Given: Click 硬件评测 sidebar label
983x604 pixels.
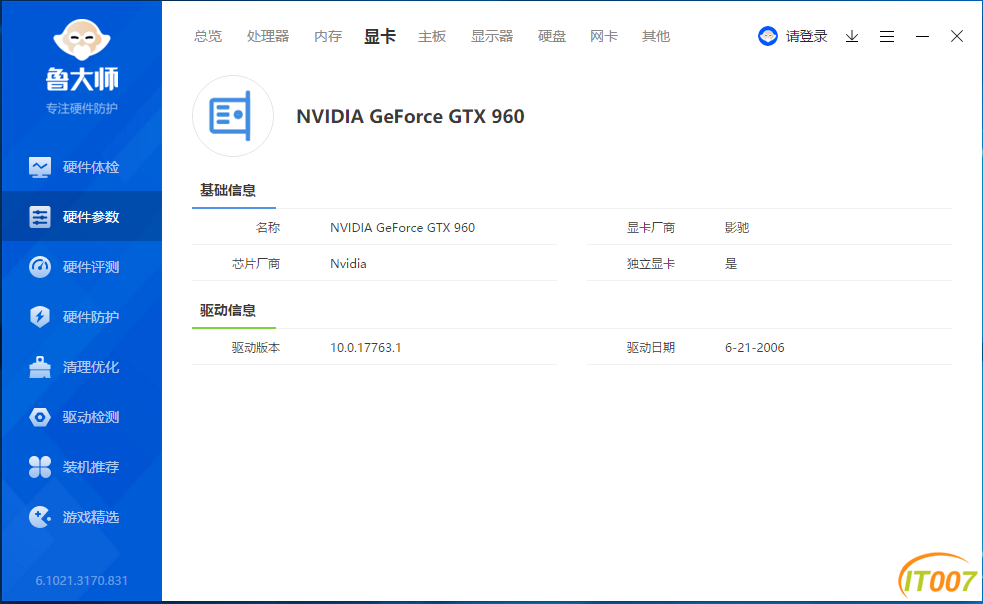Looking at the screenshot, I should (91, 267).
